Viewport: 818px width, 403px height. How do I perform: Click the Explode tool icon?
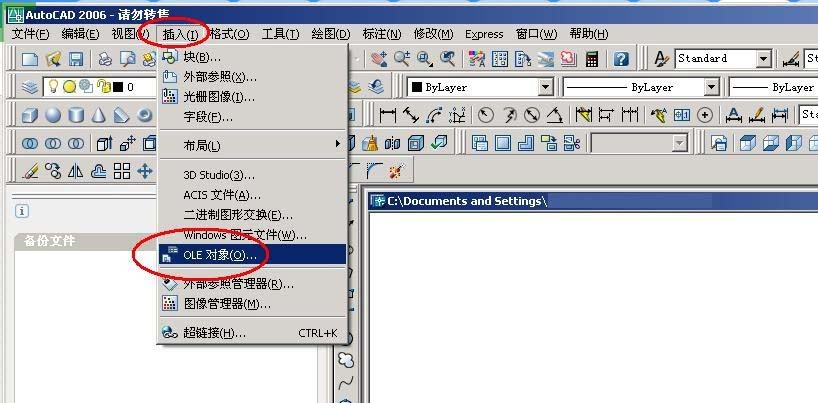[397, 170]
